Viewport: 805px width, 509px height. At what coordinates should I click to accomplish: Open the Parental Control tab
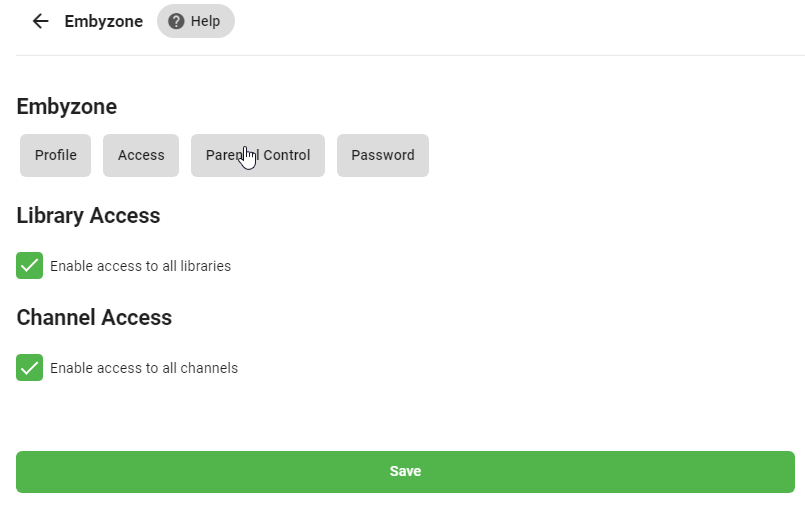click(258, 155)
